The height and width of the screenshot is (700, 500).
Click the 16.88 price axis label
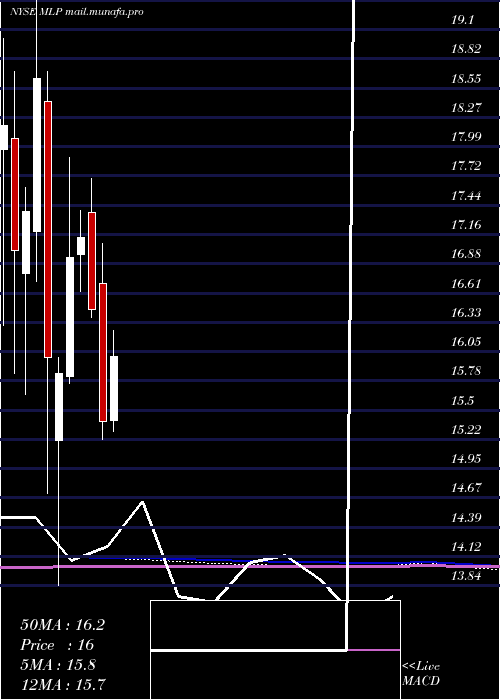tap(467, 254)
